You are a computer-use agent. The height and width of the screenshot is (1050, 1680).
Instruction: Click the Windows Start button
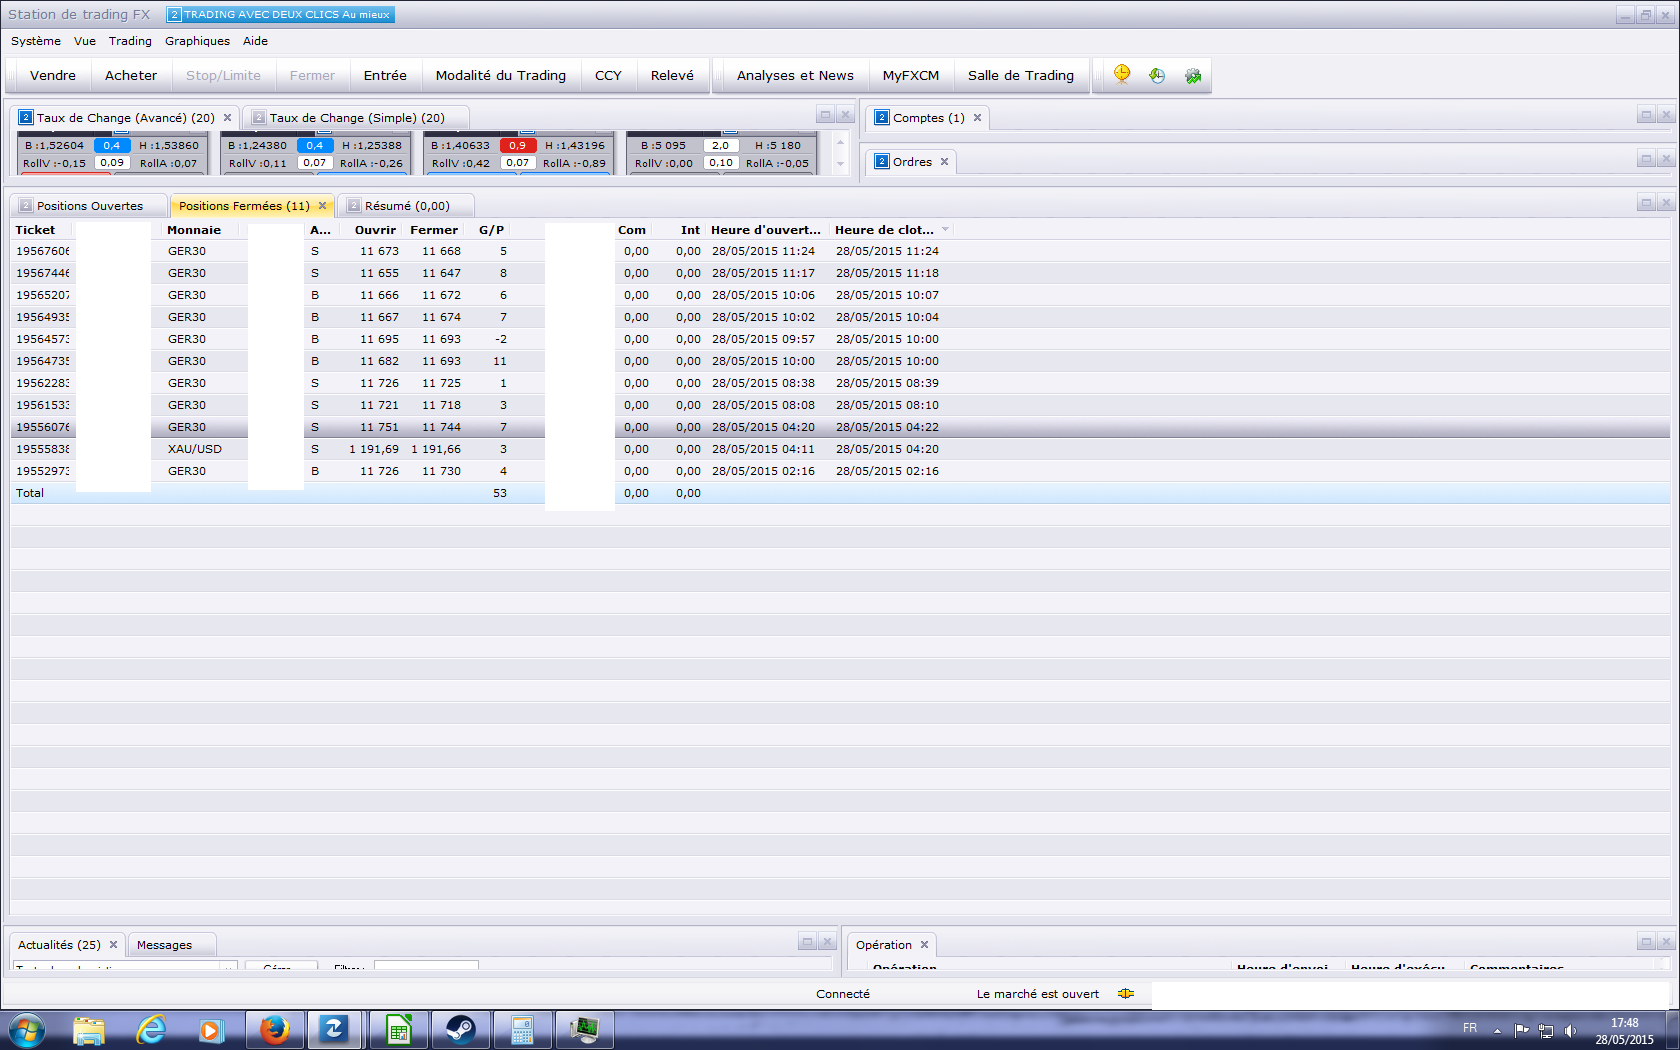[x=26, y=1030]
